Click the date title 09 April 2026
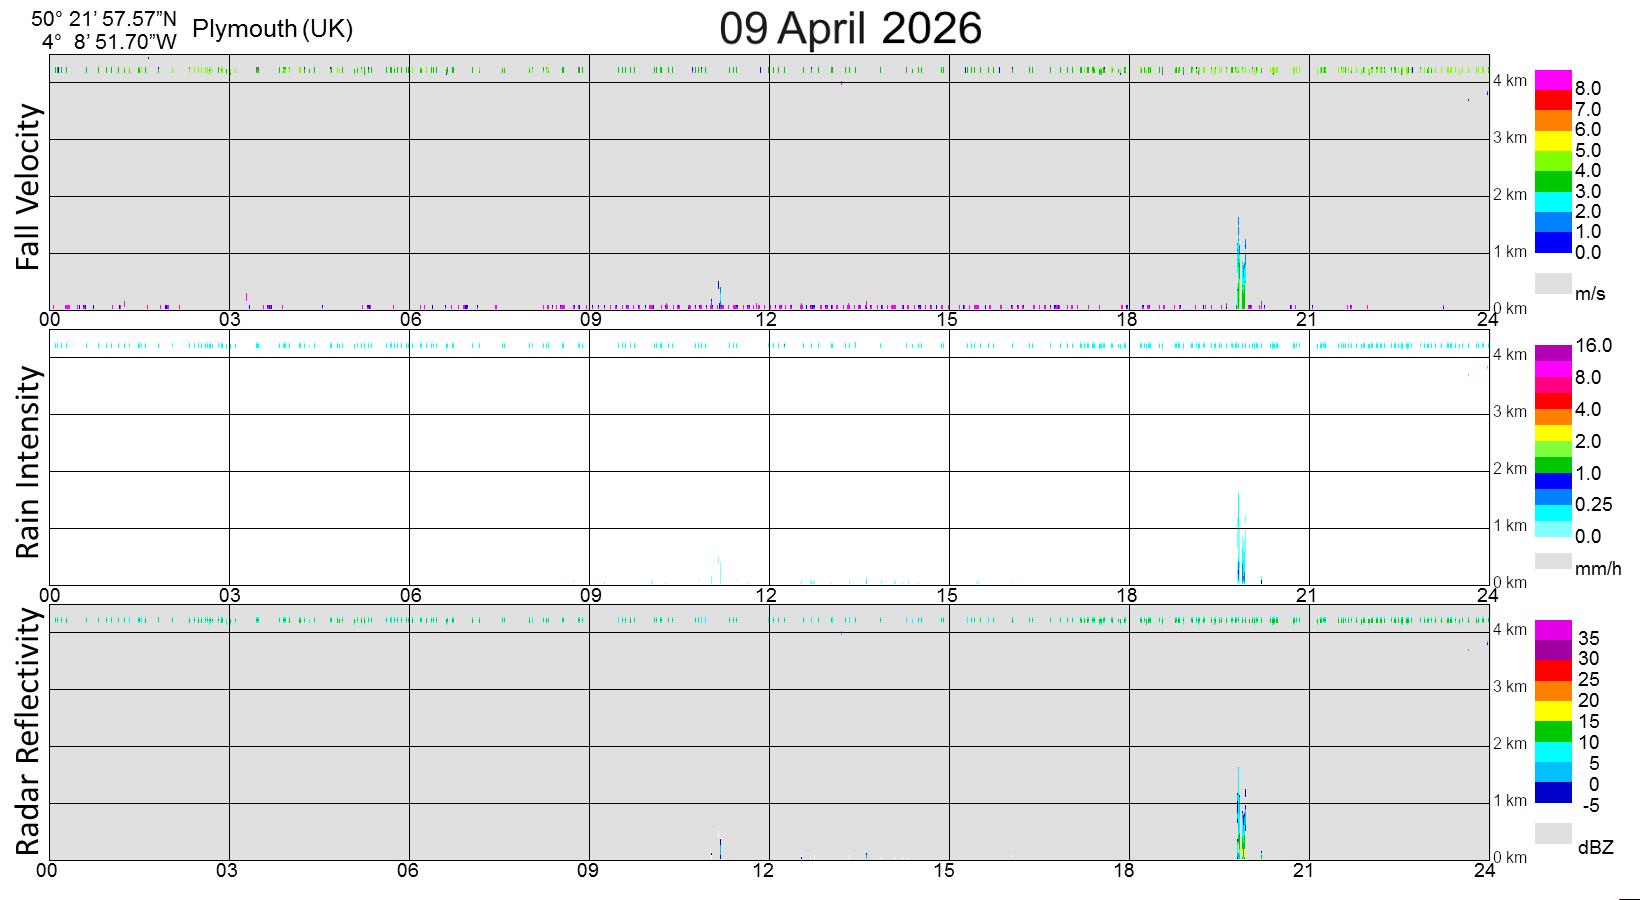This screenshot has height=900, width=1640. pyautogui.click(x=850, y=29)
